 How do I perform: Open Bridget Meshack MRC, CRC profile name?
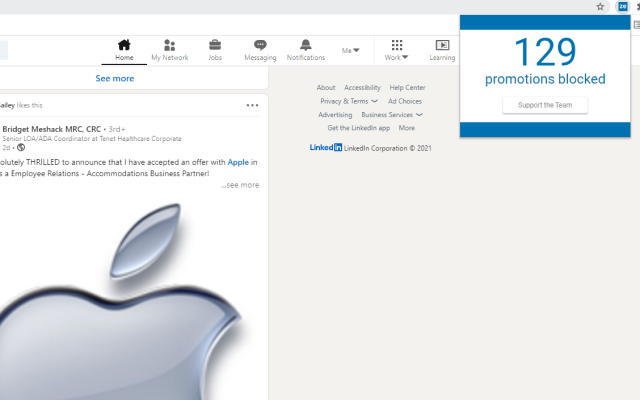52,129
